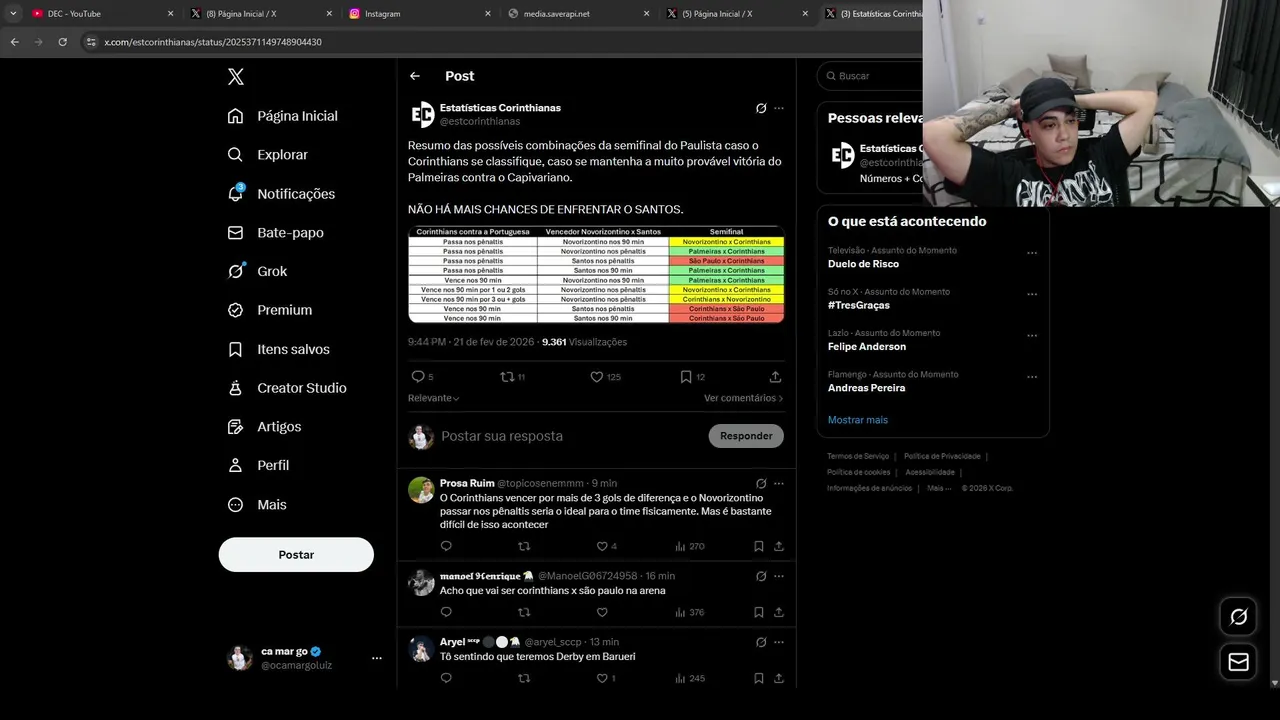
Task: Open Premium in the sidebar
Action: coord(270,310)
